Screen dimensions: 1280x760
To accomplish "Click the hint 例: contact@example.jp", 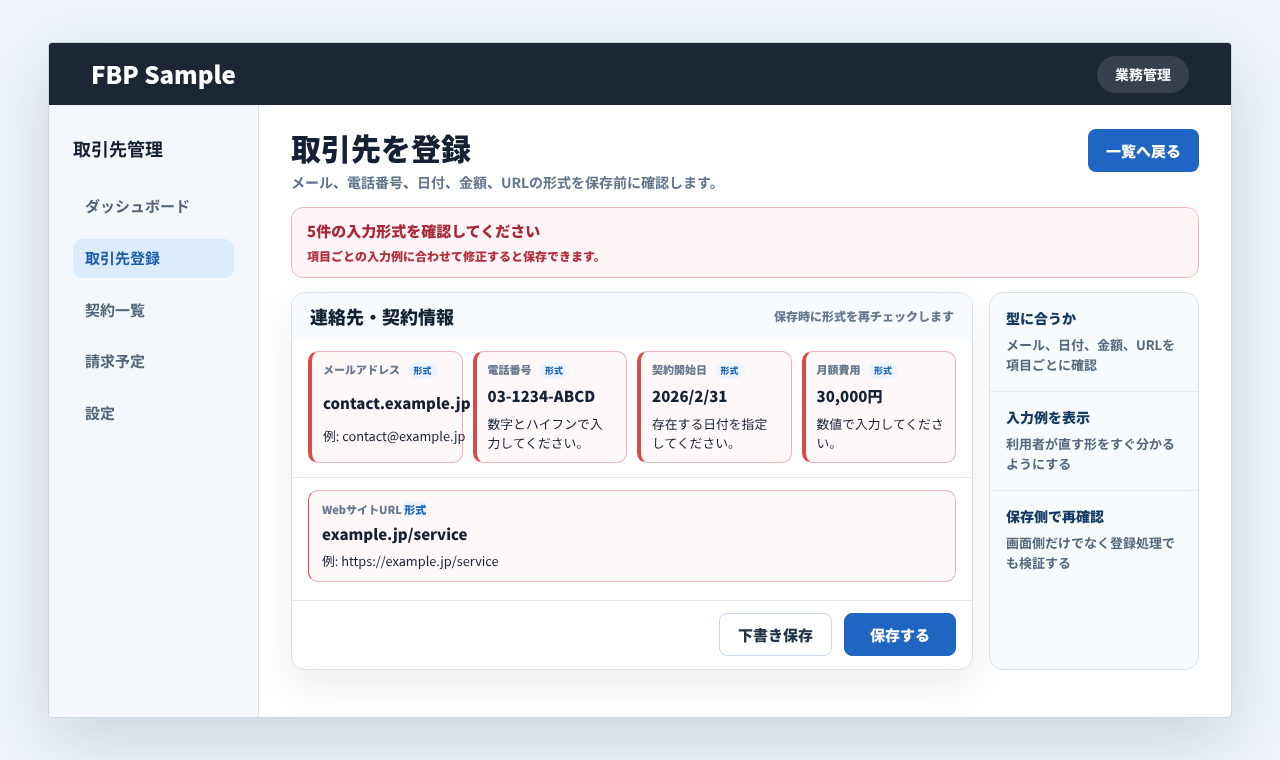I will tap(394, 436).
